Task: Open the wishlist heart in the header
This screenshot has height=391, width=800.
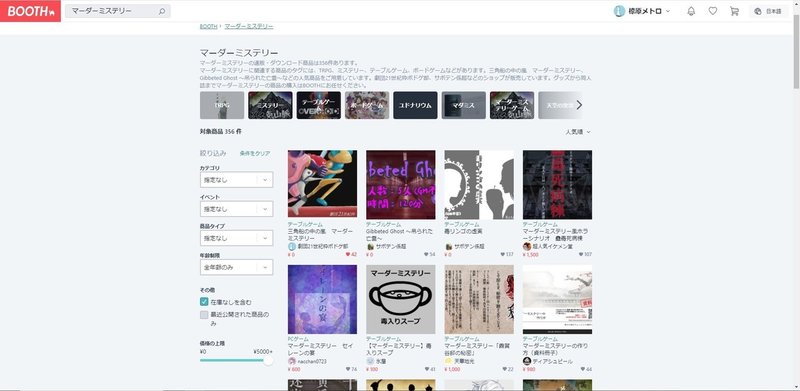Action: (x=713, y=11)
